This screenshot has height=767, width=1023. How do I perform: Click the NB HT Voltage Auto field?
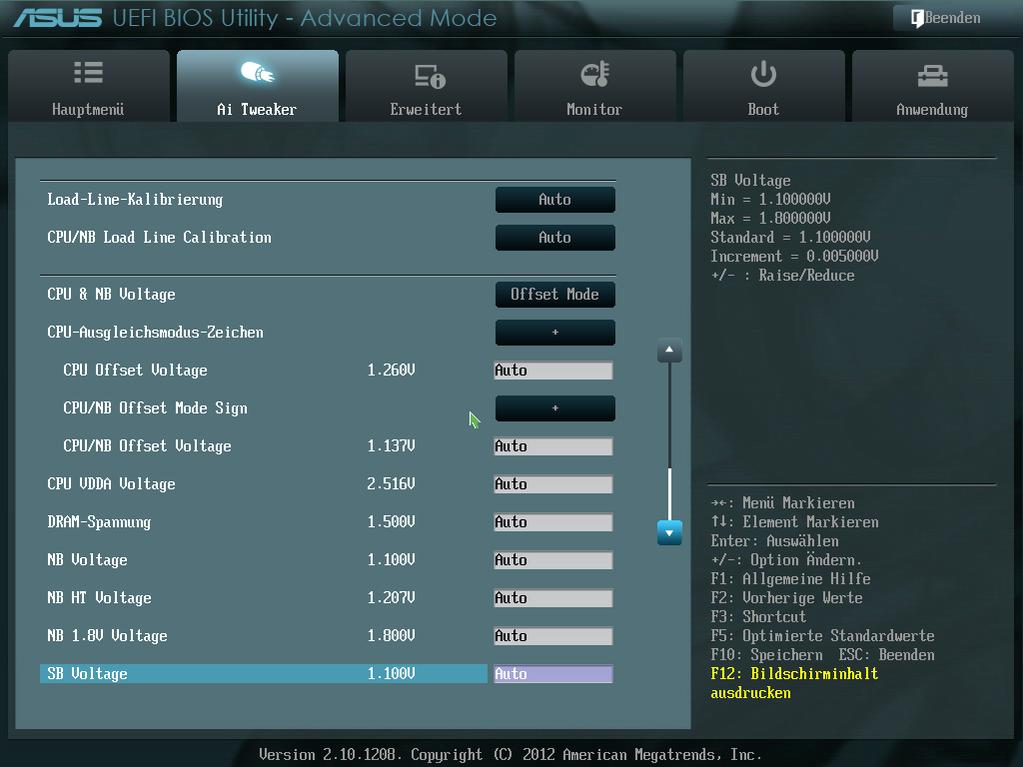pyautogui.click(x=553, y=597)
